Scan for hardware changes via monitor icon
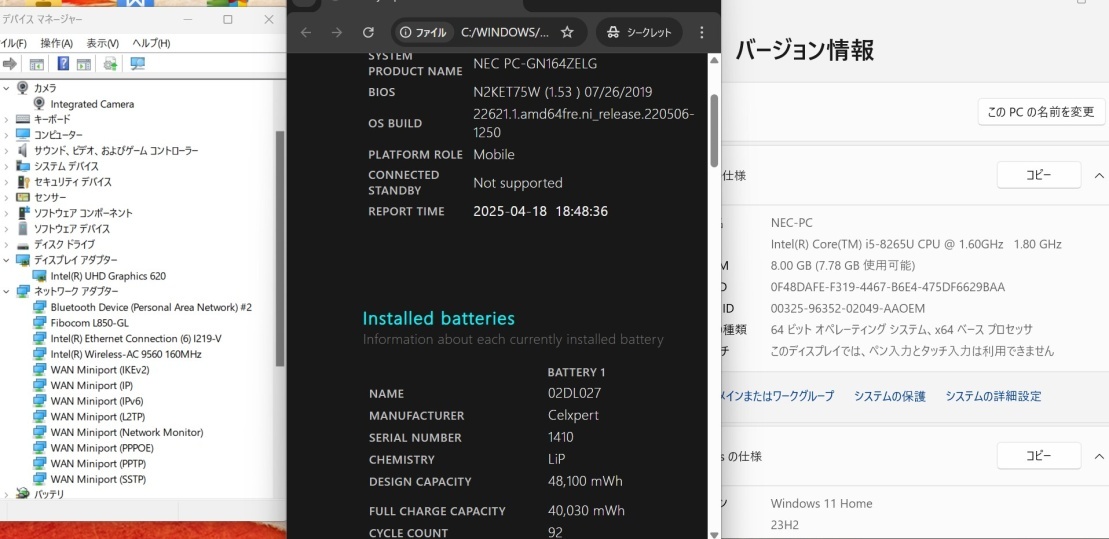Image resolution: width=1109 pixels, height=539 pixels. click(137, 64)
